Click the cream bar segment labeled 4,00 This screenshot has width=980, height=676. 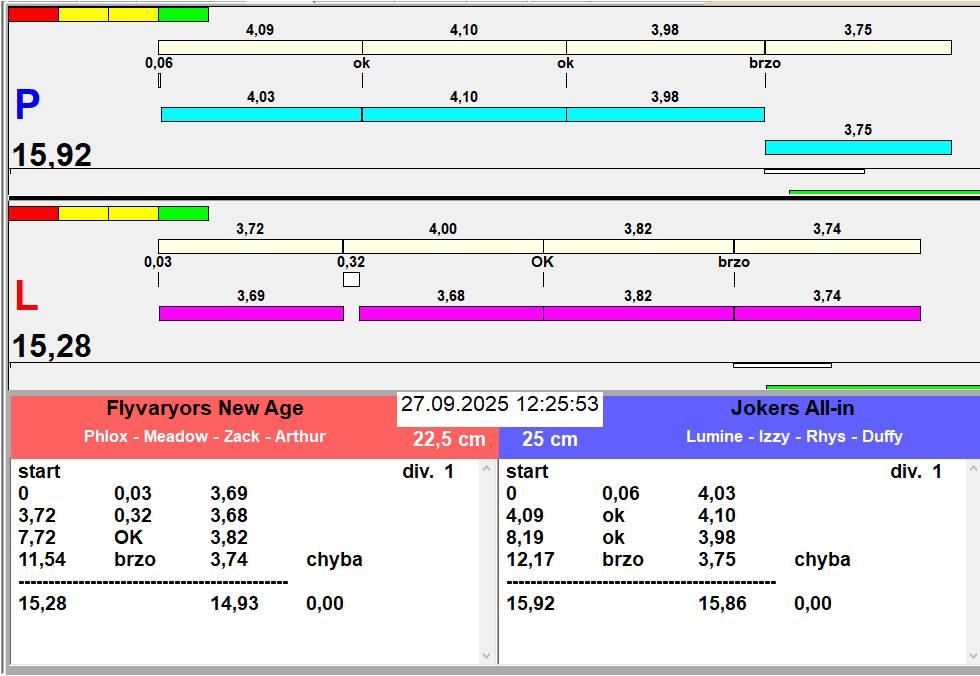coord(443,247)
